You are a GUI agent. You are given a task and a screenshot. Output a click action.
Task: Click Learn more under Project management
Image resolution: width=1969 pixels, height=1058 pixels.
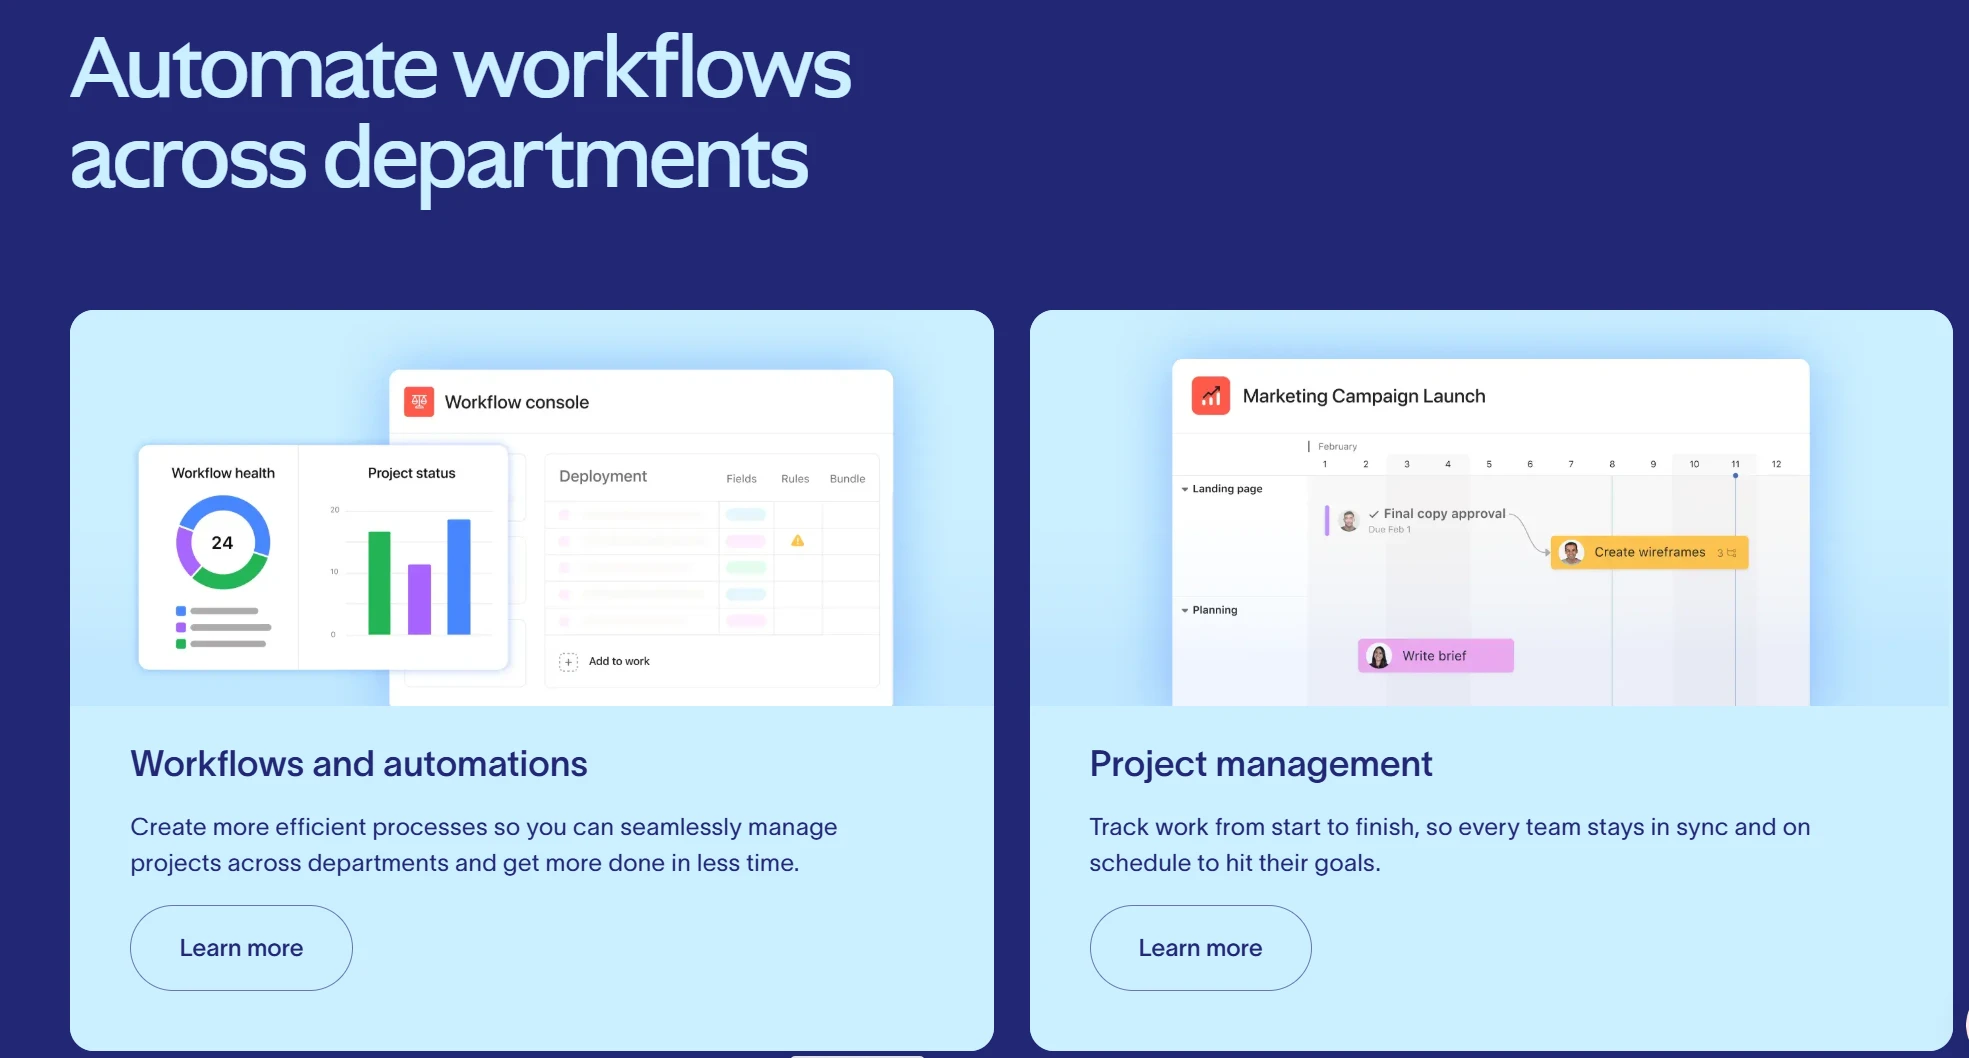tap(1200, 948)
